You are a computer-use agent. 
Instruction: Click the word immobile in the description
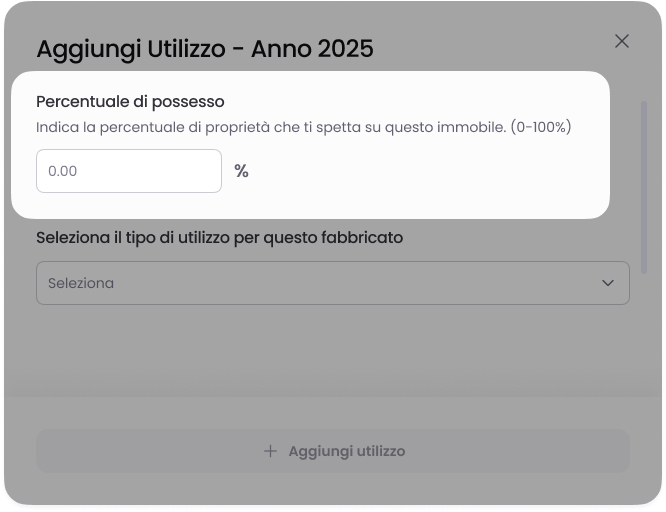(469, 128)
